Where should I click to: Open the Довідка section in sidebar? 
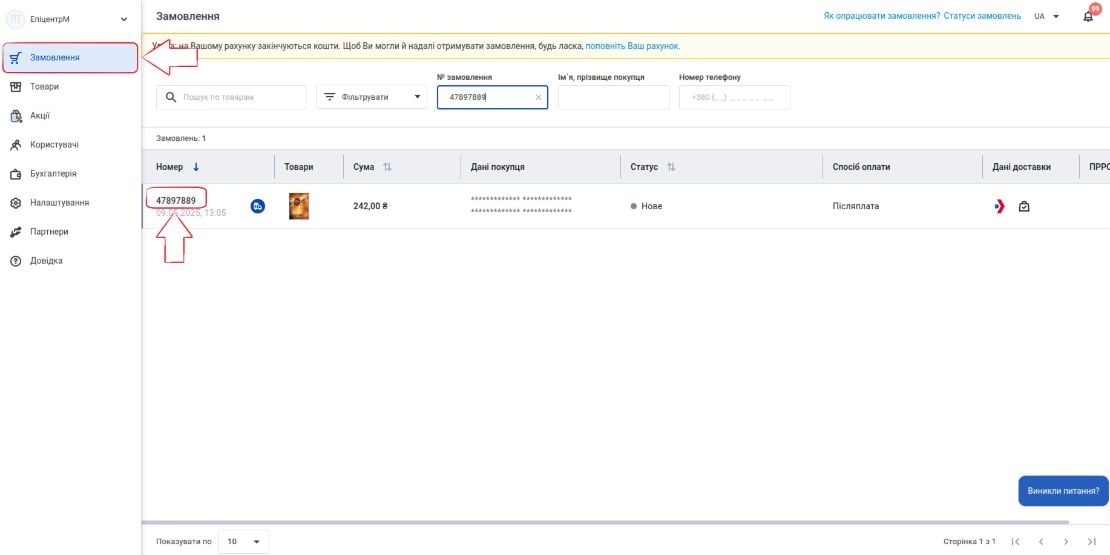46,261
